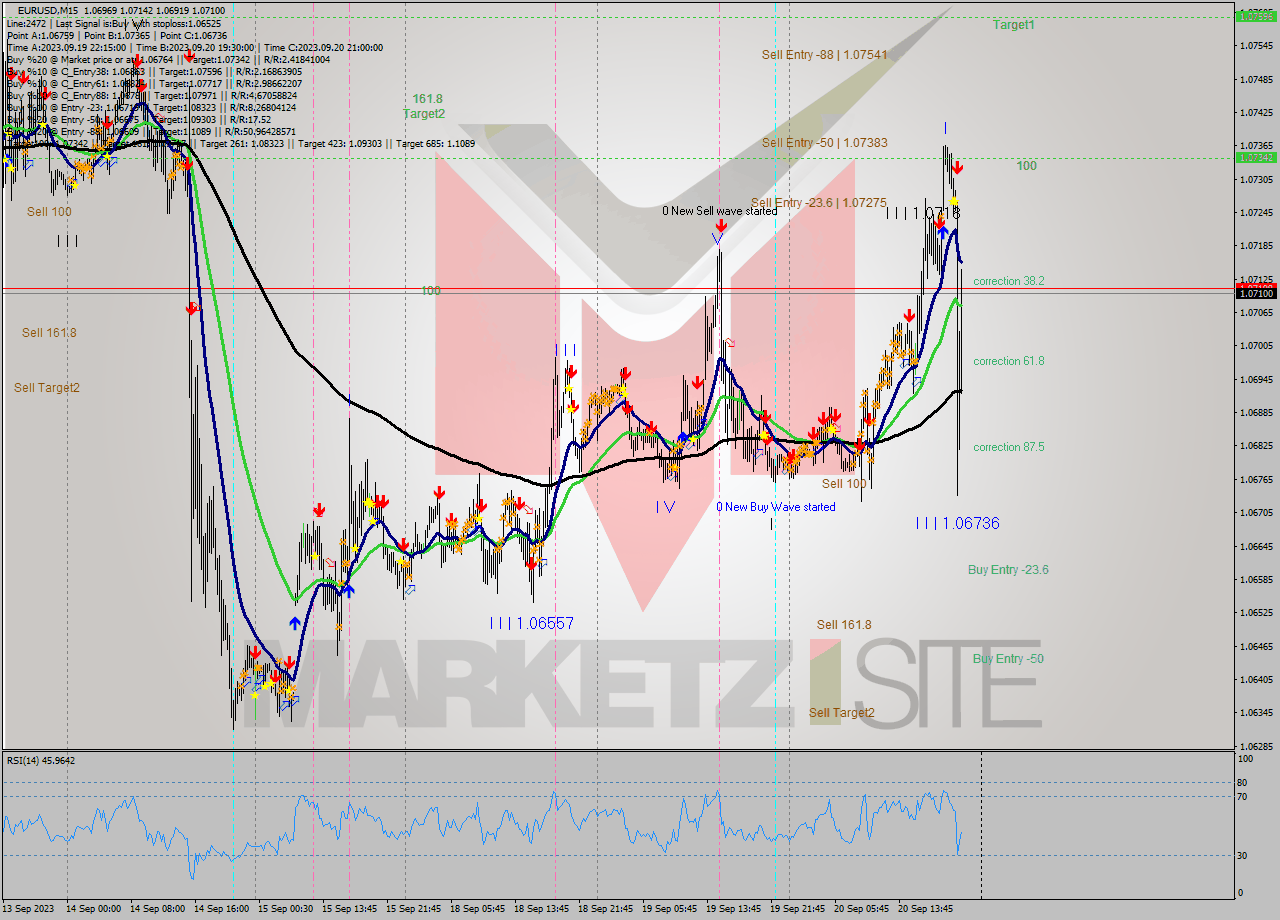1280x920 pixels.
Task: Click the green 161.8 label
Action: coord(427,99)
